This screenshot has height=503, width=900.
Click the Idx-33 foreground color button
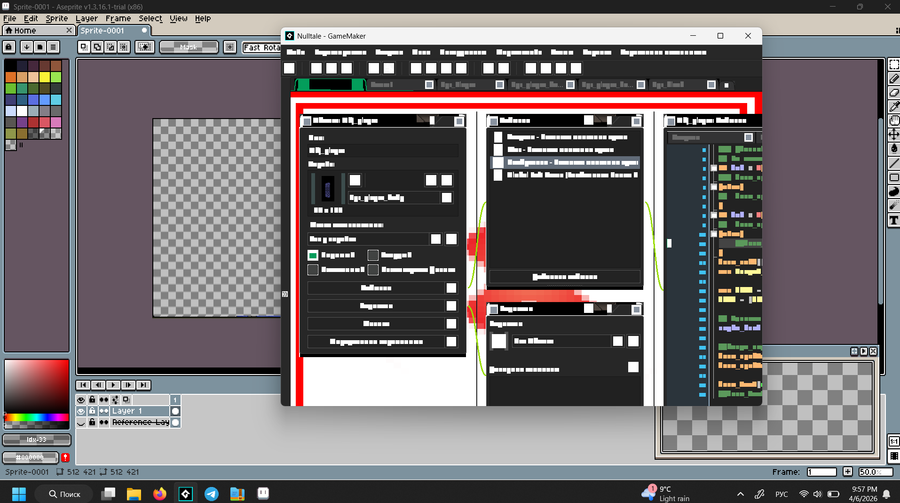(37, 440)
